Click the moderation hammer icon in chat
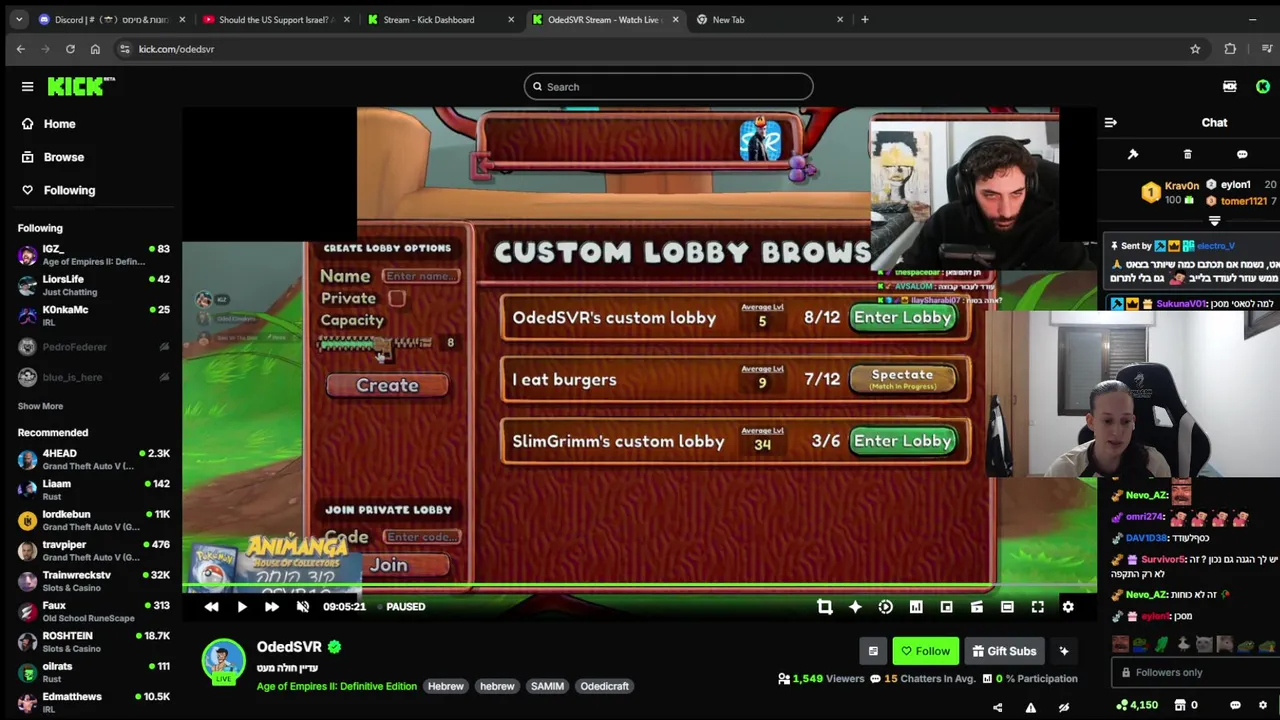Image resolution: width=1280 pixels, height=720 pixels. coord(1133,155)
